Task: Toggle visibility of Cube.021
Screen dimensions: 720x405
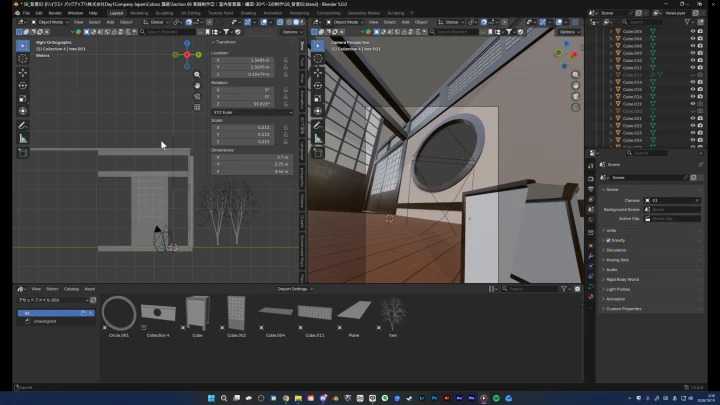Action: pyautogui.click(x=692, y=118)
